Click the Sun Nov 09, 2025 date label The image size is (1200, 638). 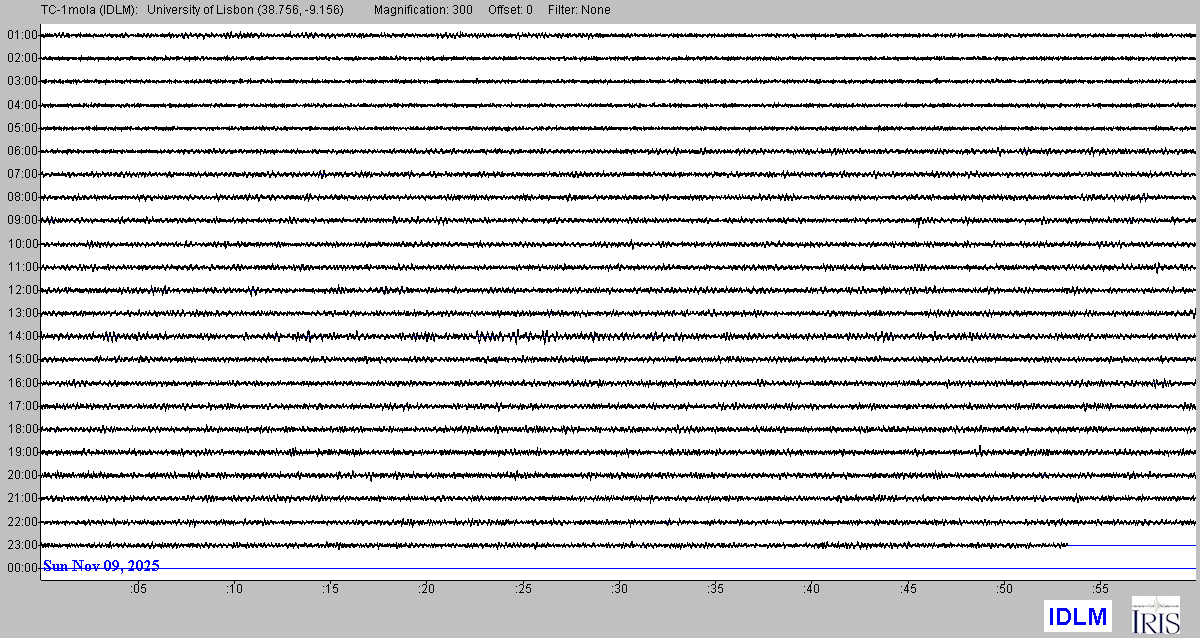101,566
